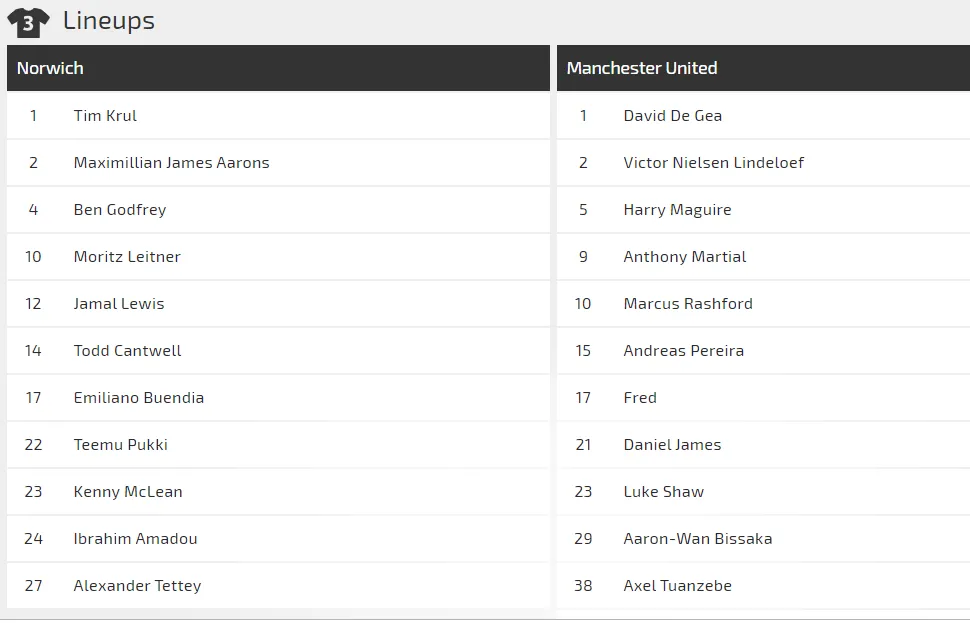The width and height of the screenshot is (970, 623).
Task: Select Harry Maguire in United lineup
Action: click(677, 210)
